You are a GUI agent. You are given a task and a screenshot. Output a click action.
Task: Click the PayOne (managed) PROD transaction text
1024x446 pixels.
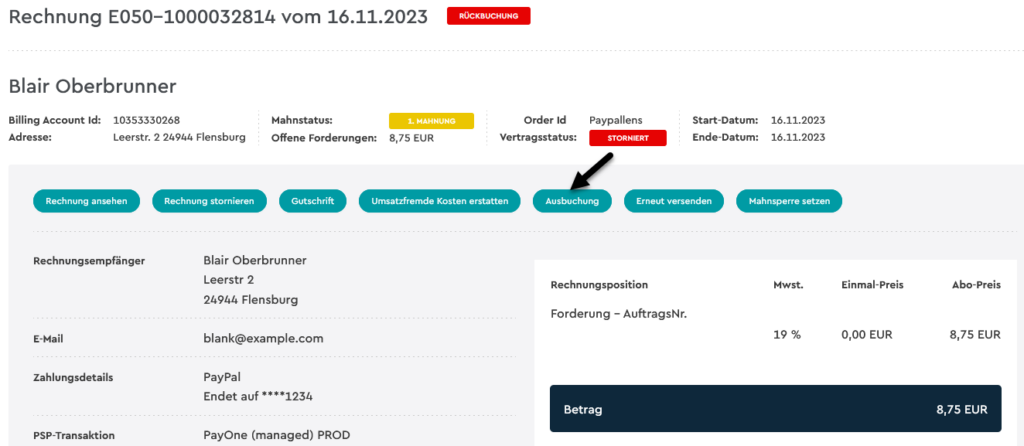tap(277, 434)
